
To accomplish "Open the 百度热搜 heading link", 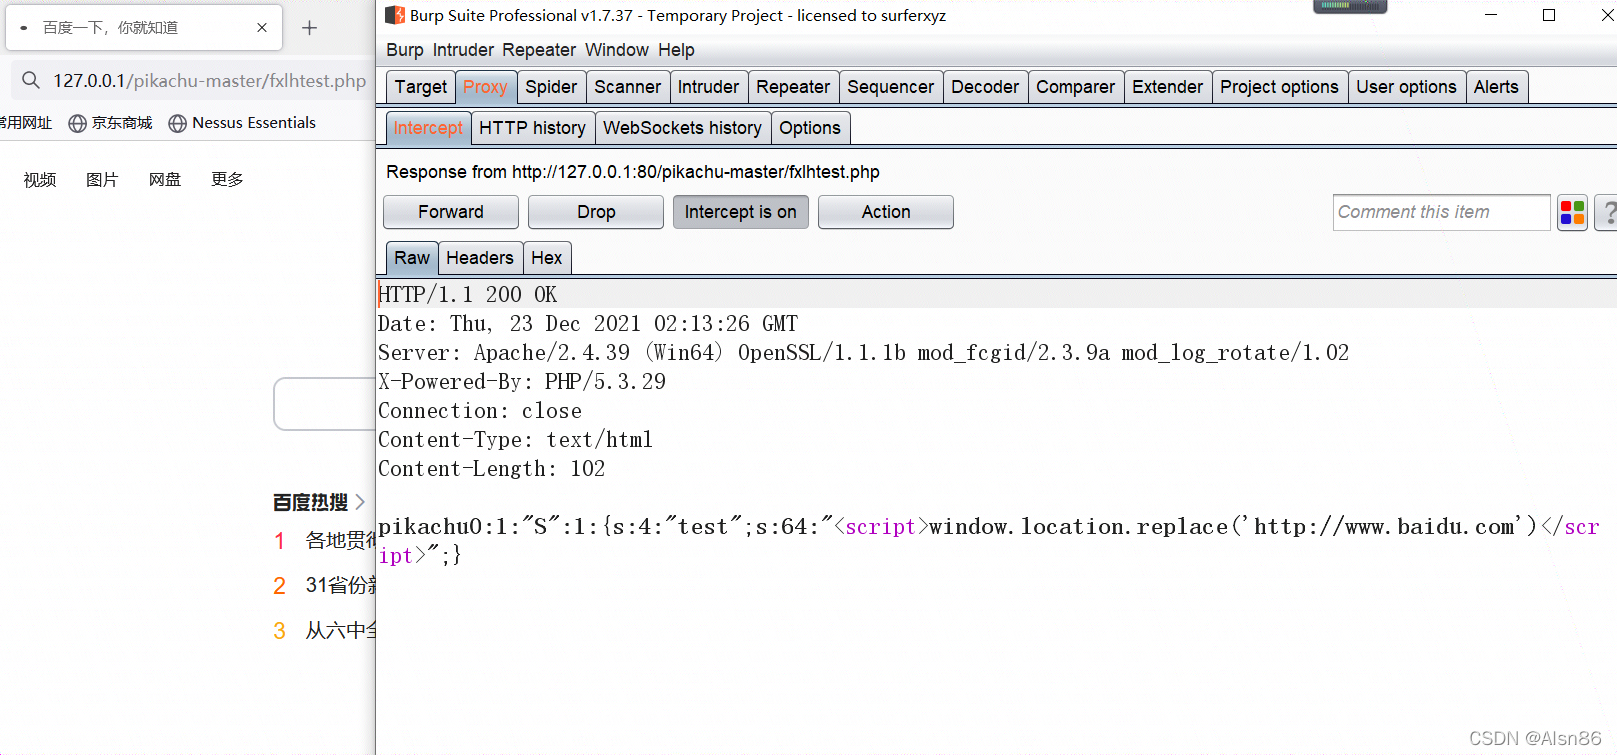I will (x=310, y=502).
